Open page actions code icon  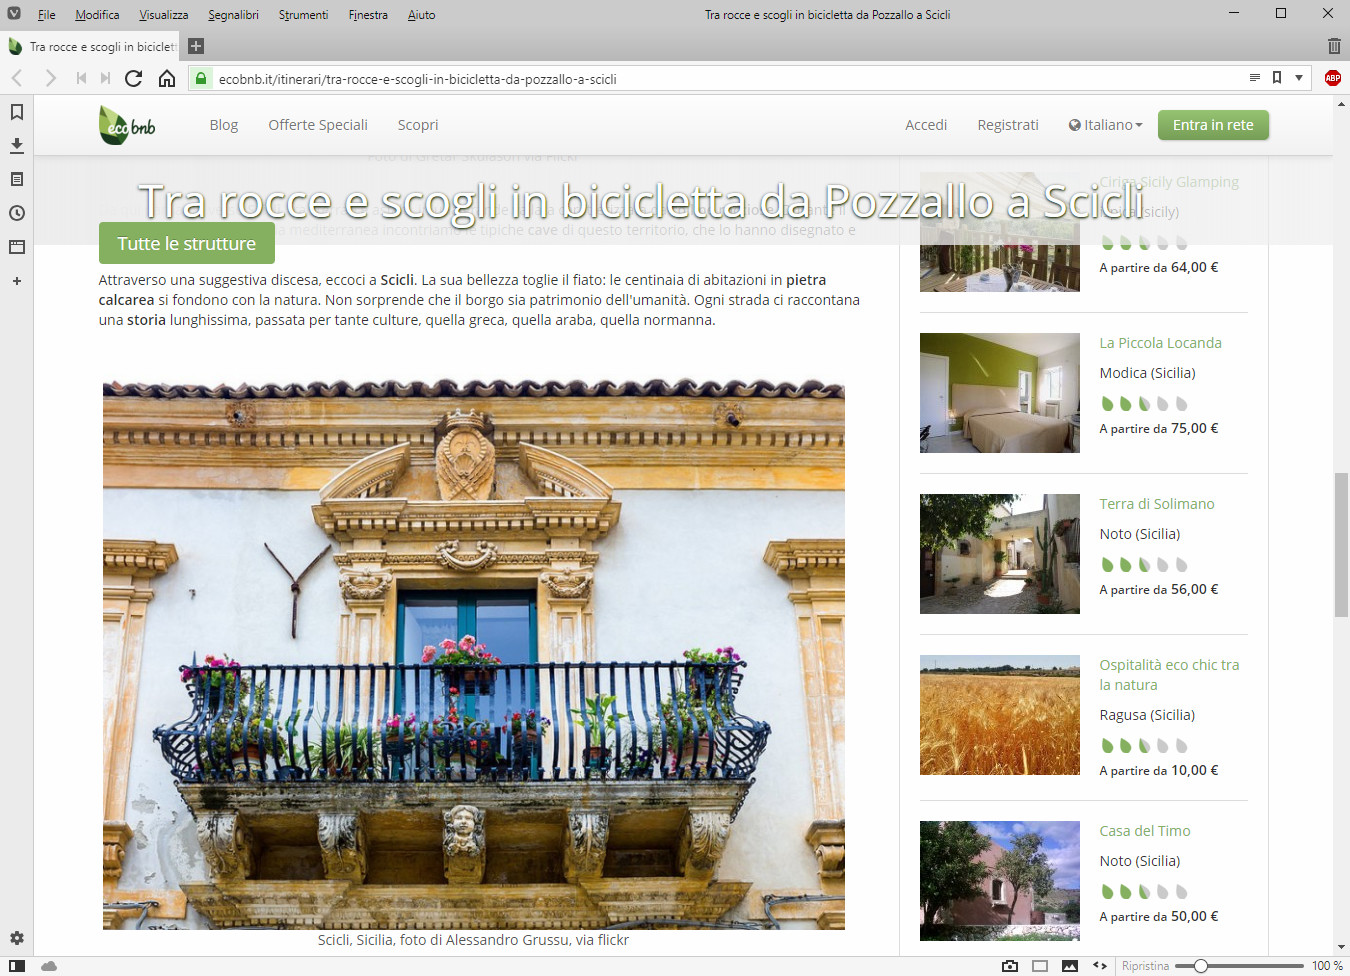tap(1100, 966)
